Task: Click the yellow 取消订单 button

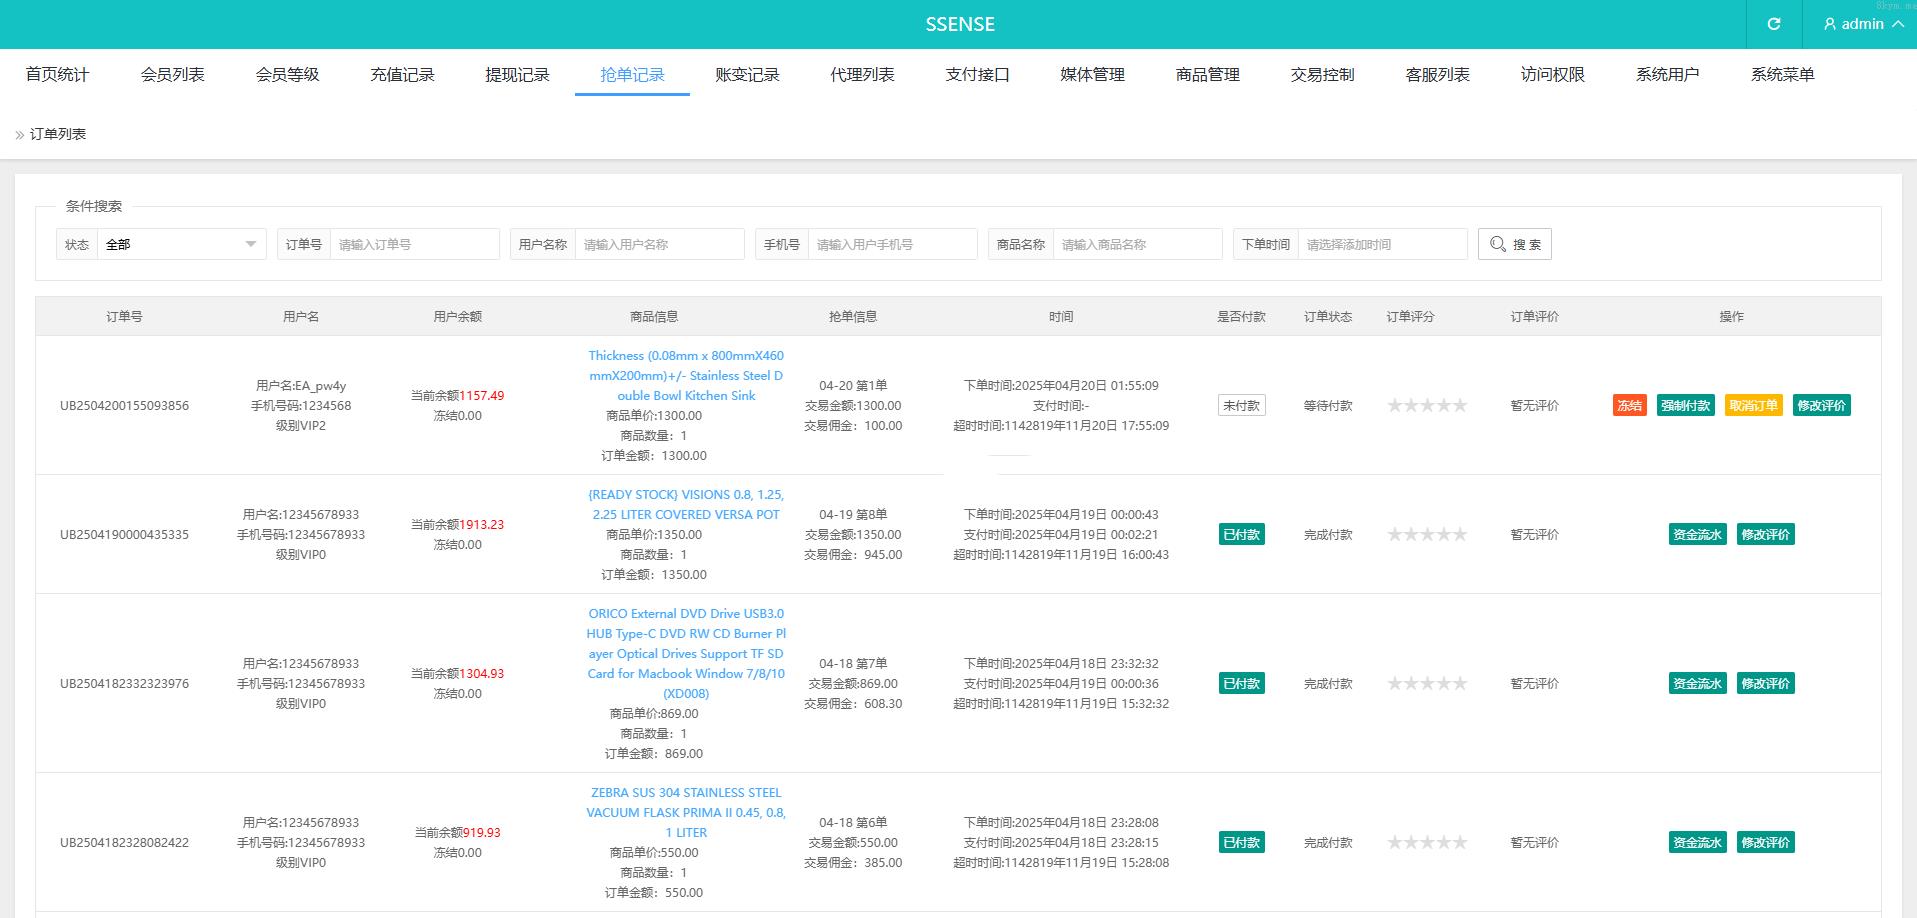Action: pyautogui.click(x=1753, y=405)
